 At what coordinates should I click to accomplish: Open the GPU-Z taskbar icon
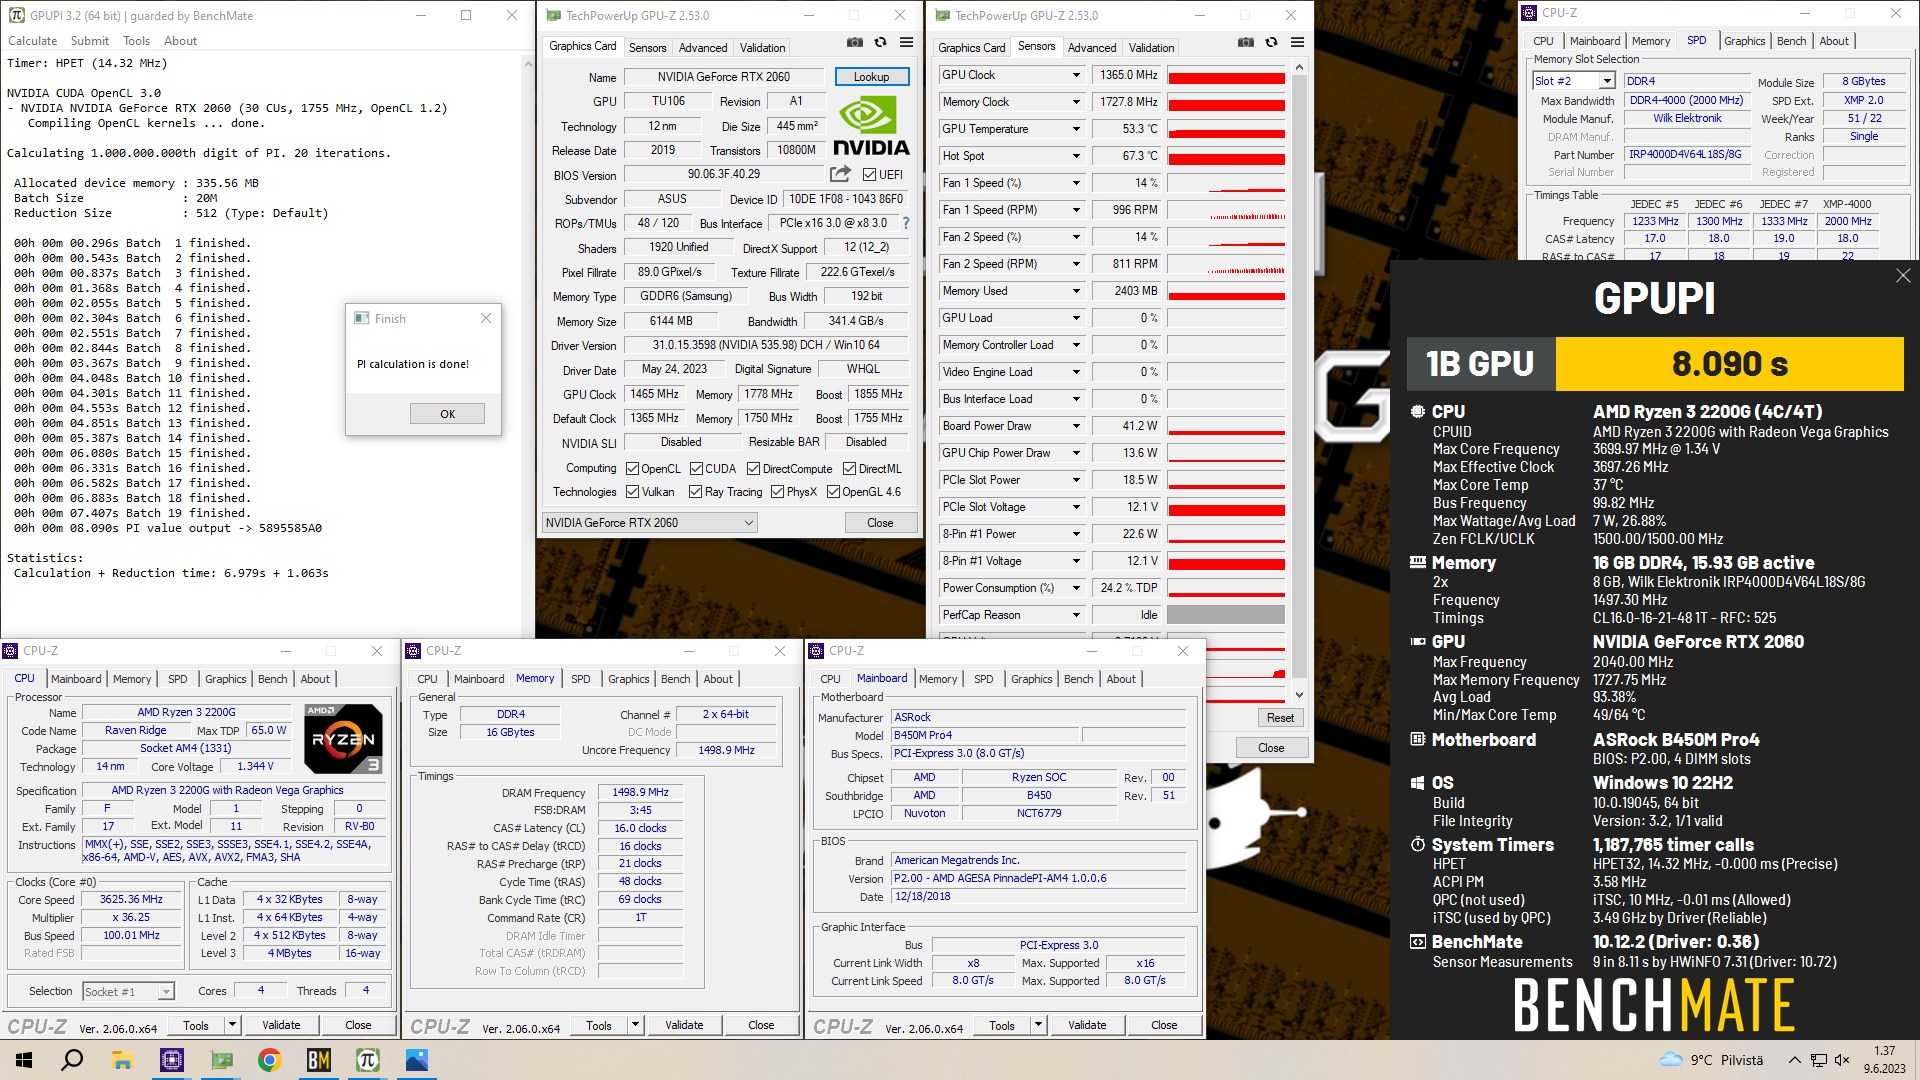pyautogui.click(x=221, y=1060)
